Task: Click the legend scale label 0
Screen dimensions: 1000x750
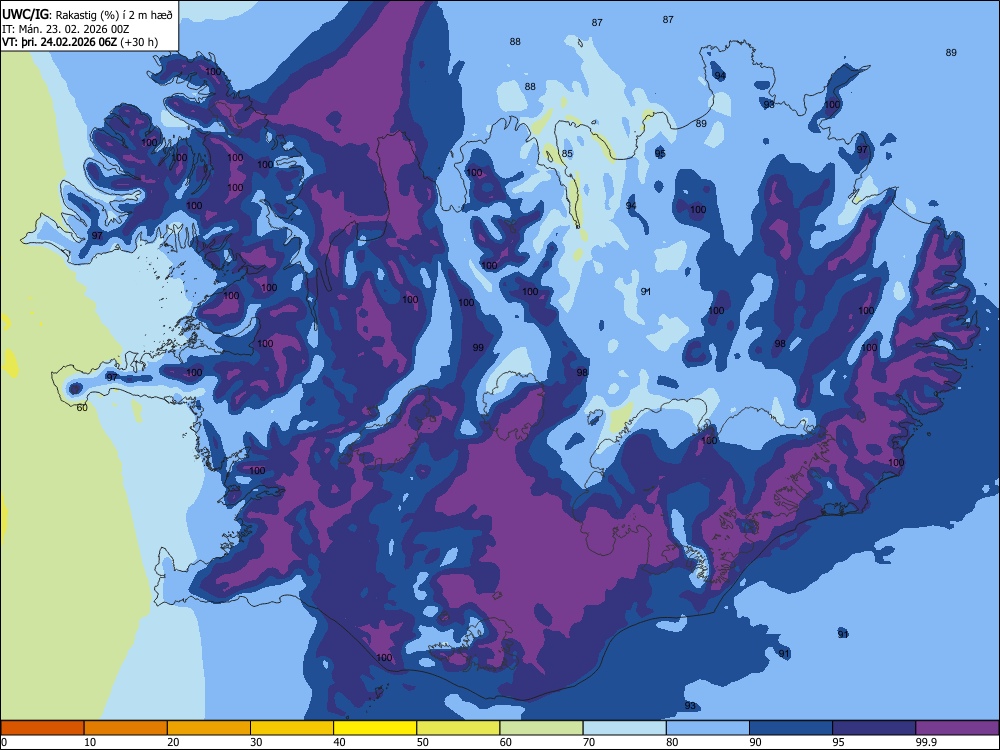Action: click(x=4, y=742)
